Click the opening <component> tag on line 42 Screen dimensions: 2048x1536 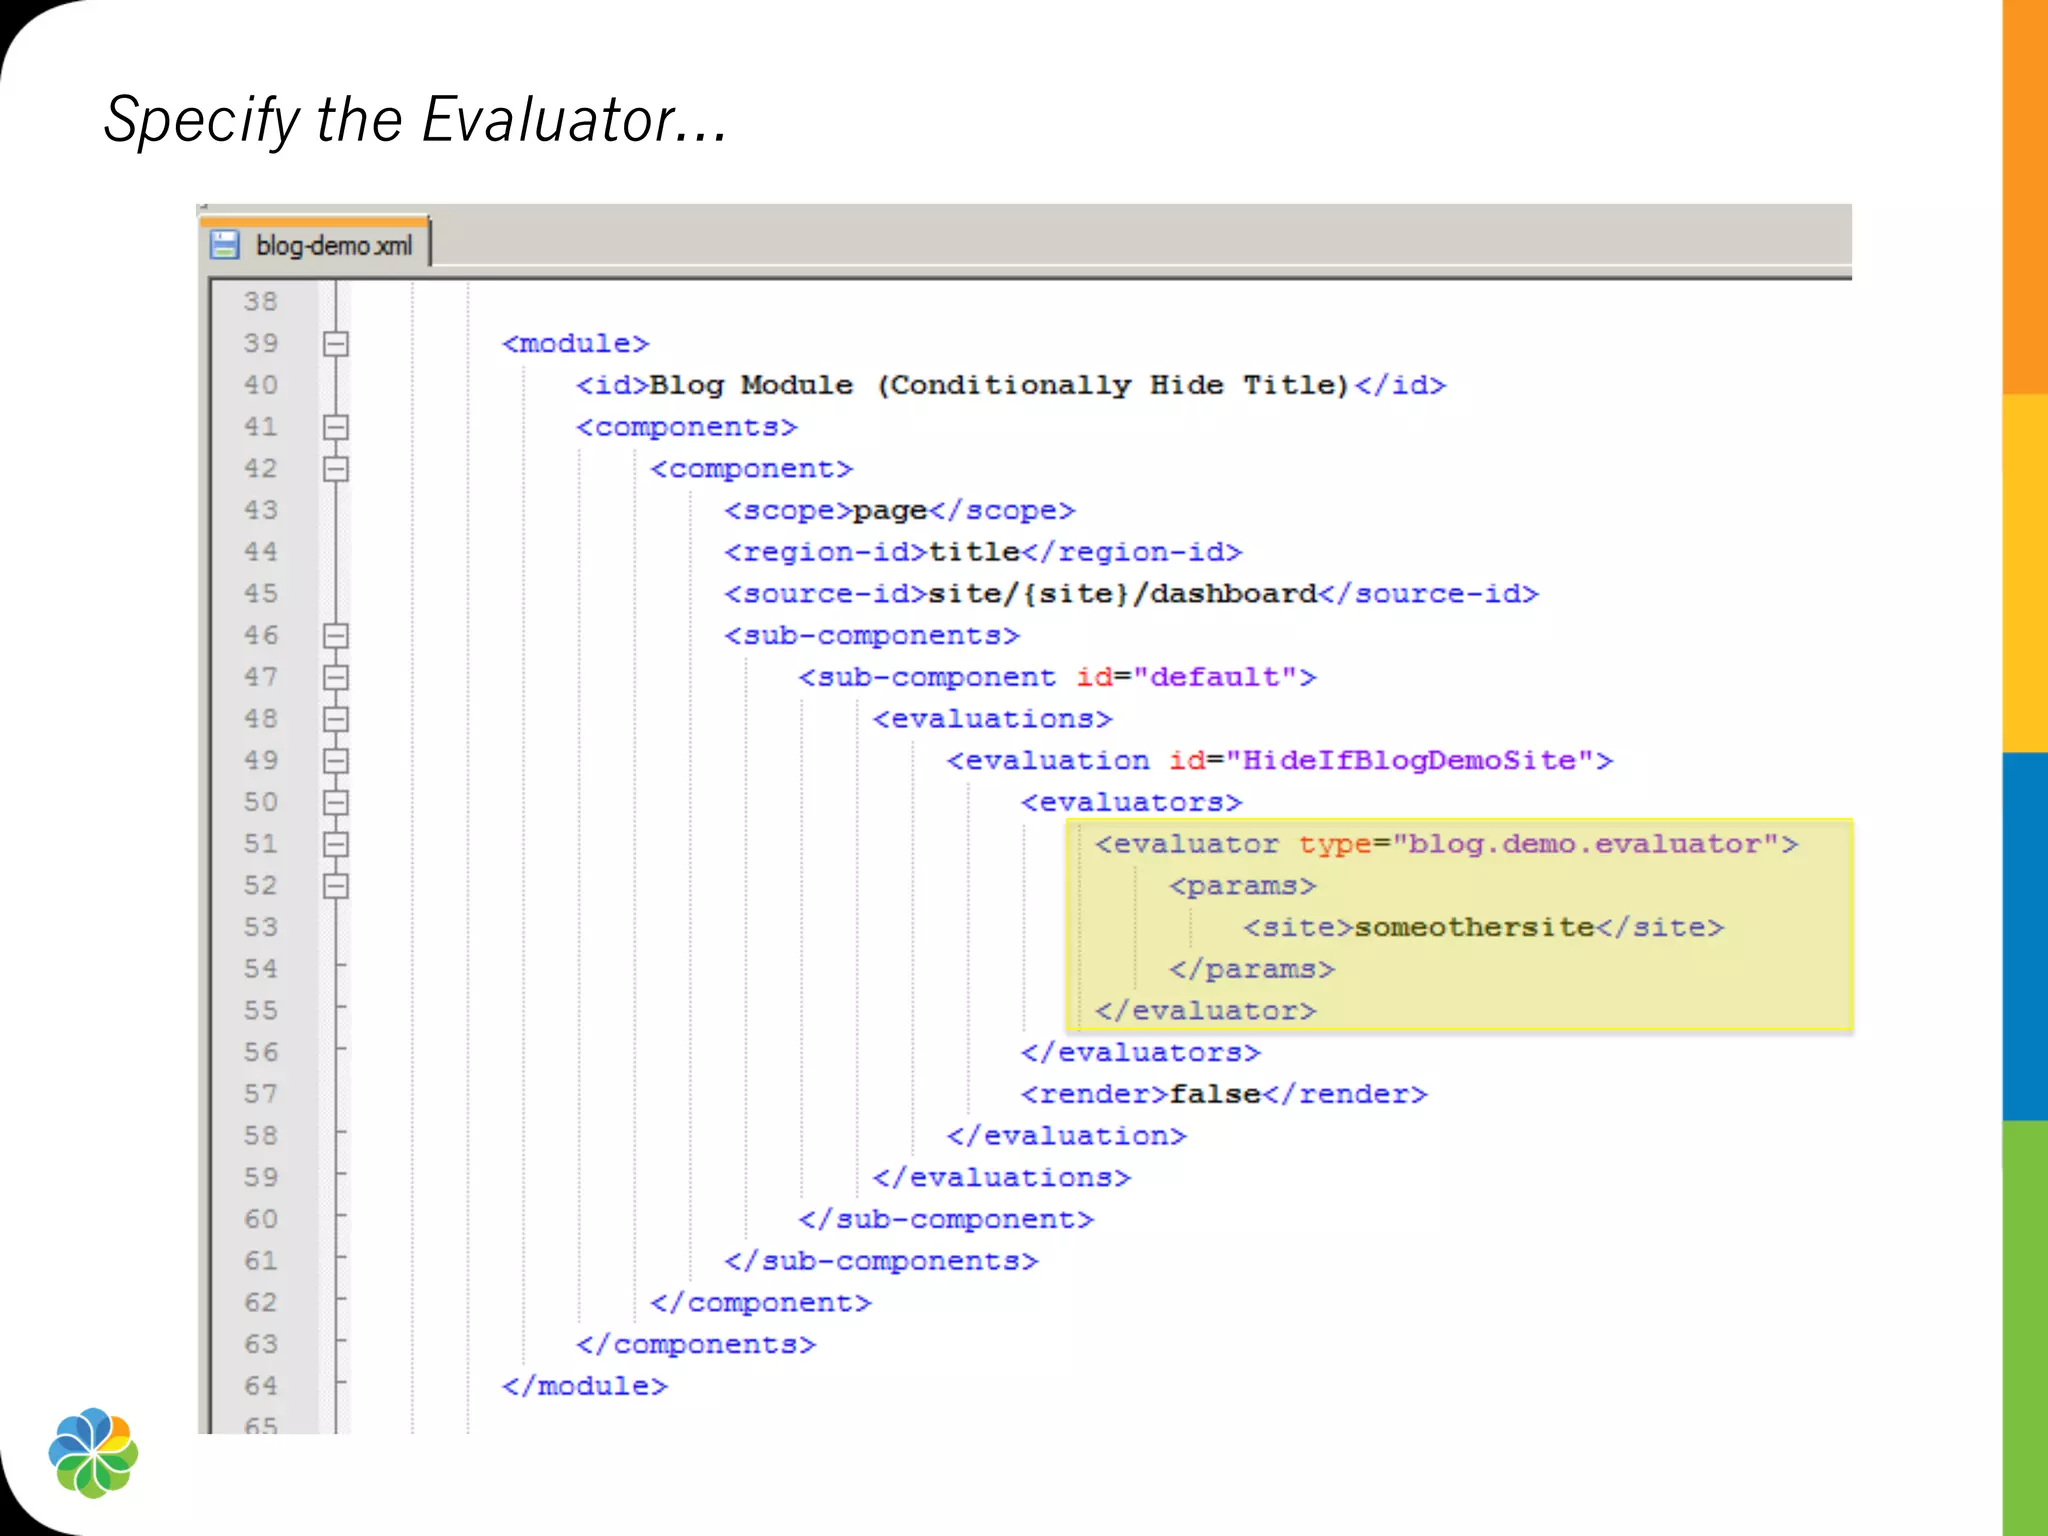point(752,469)
